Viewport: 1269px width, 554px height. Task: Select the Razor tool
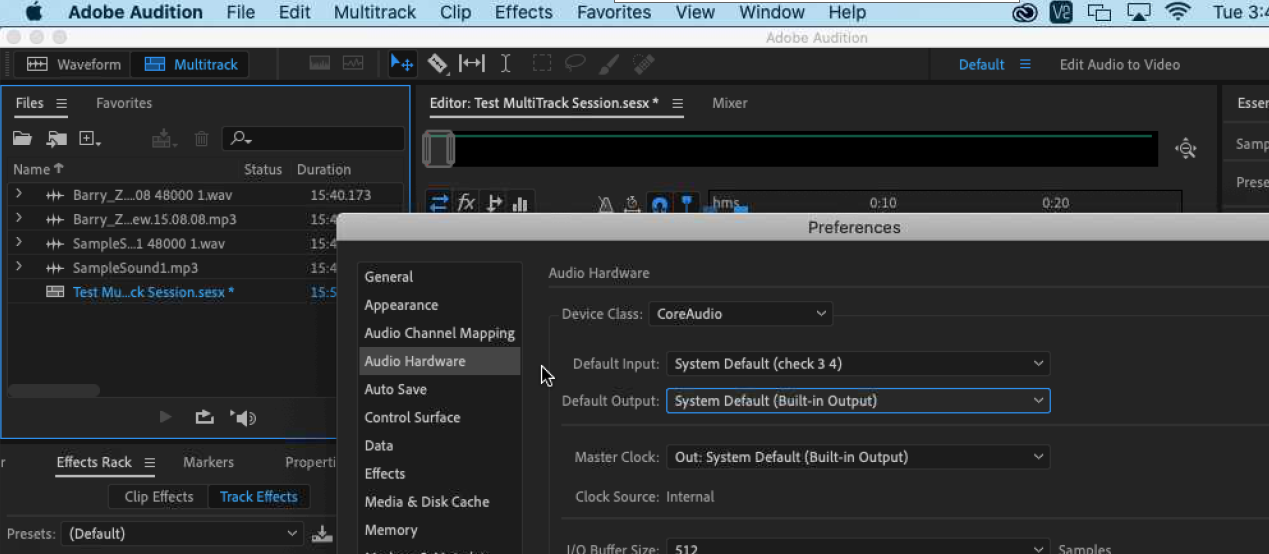point(438,64)
